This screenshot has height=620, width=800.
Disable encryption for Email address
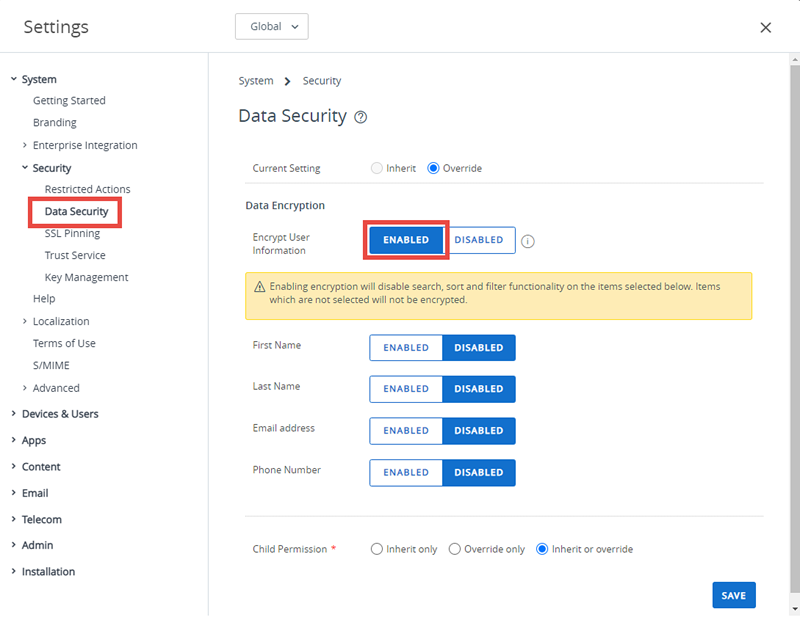coord(479,431)
